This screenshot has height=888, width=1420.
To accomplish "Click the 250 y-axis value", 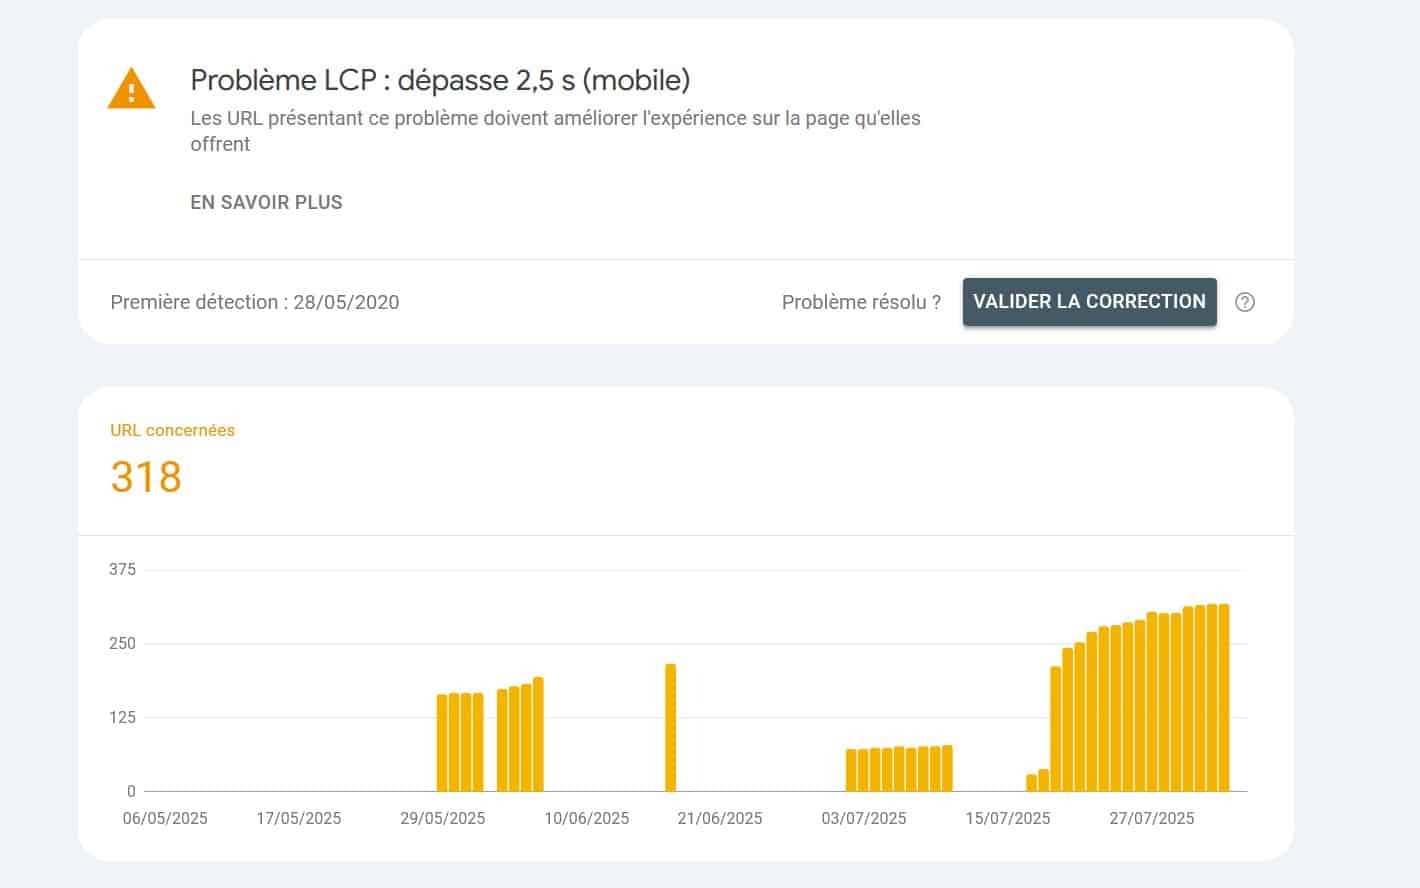I will [x=123, y=643].
